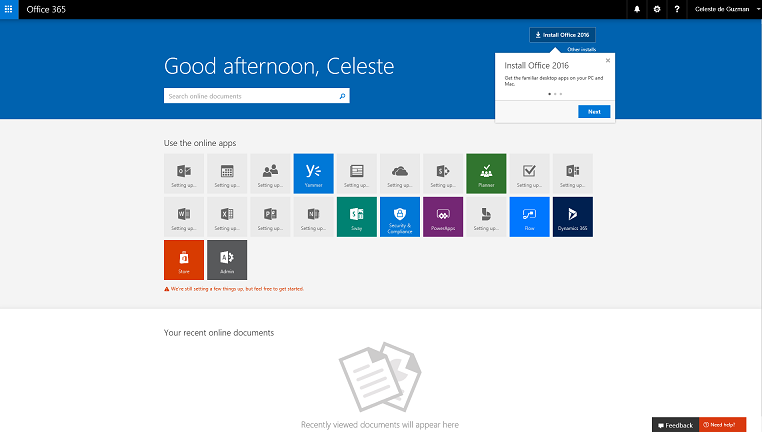Click Next in Install Office popup
The height and width of the screenshot is (432, 762).
pos(594,112)
